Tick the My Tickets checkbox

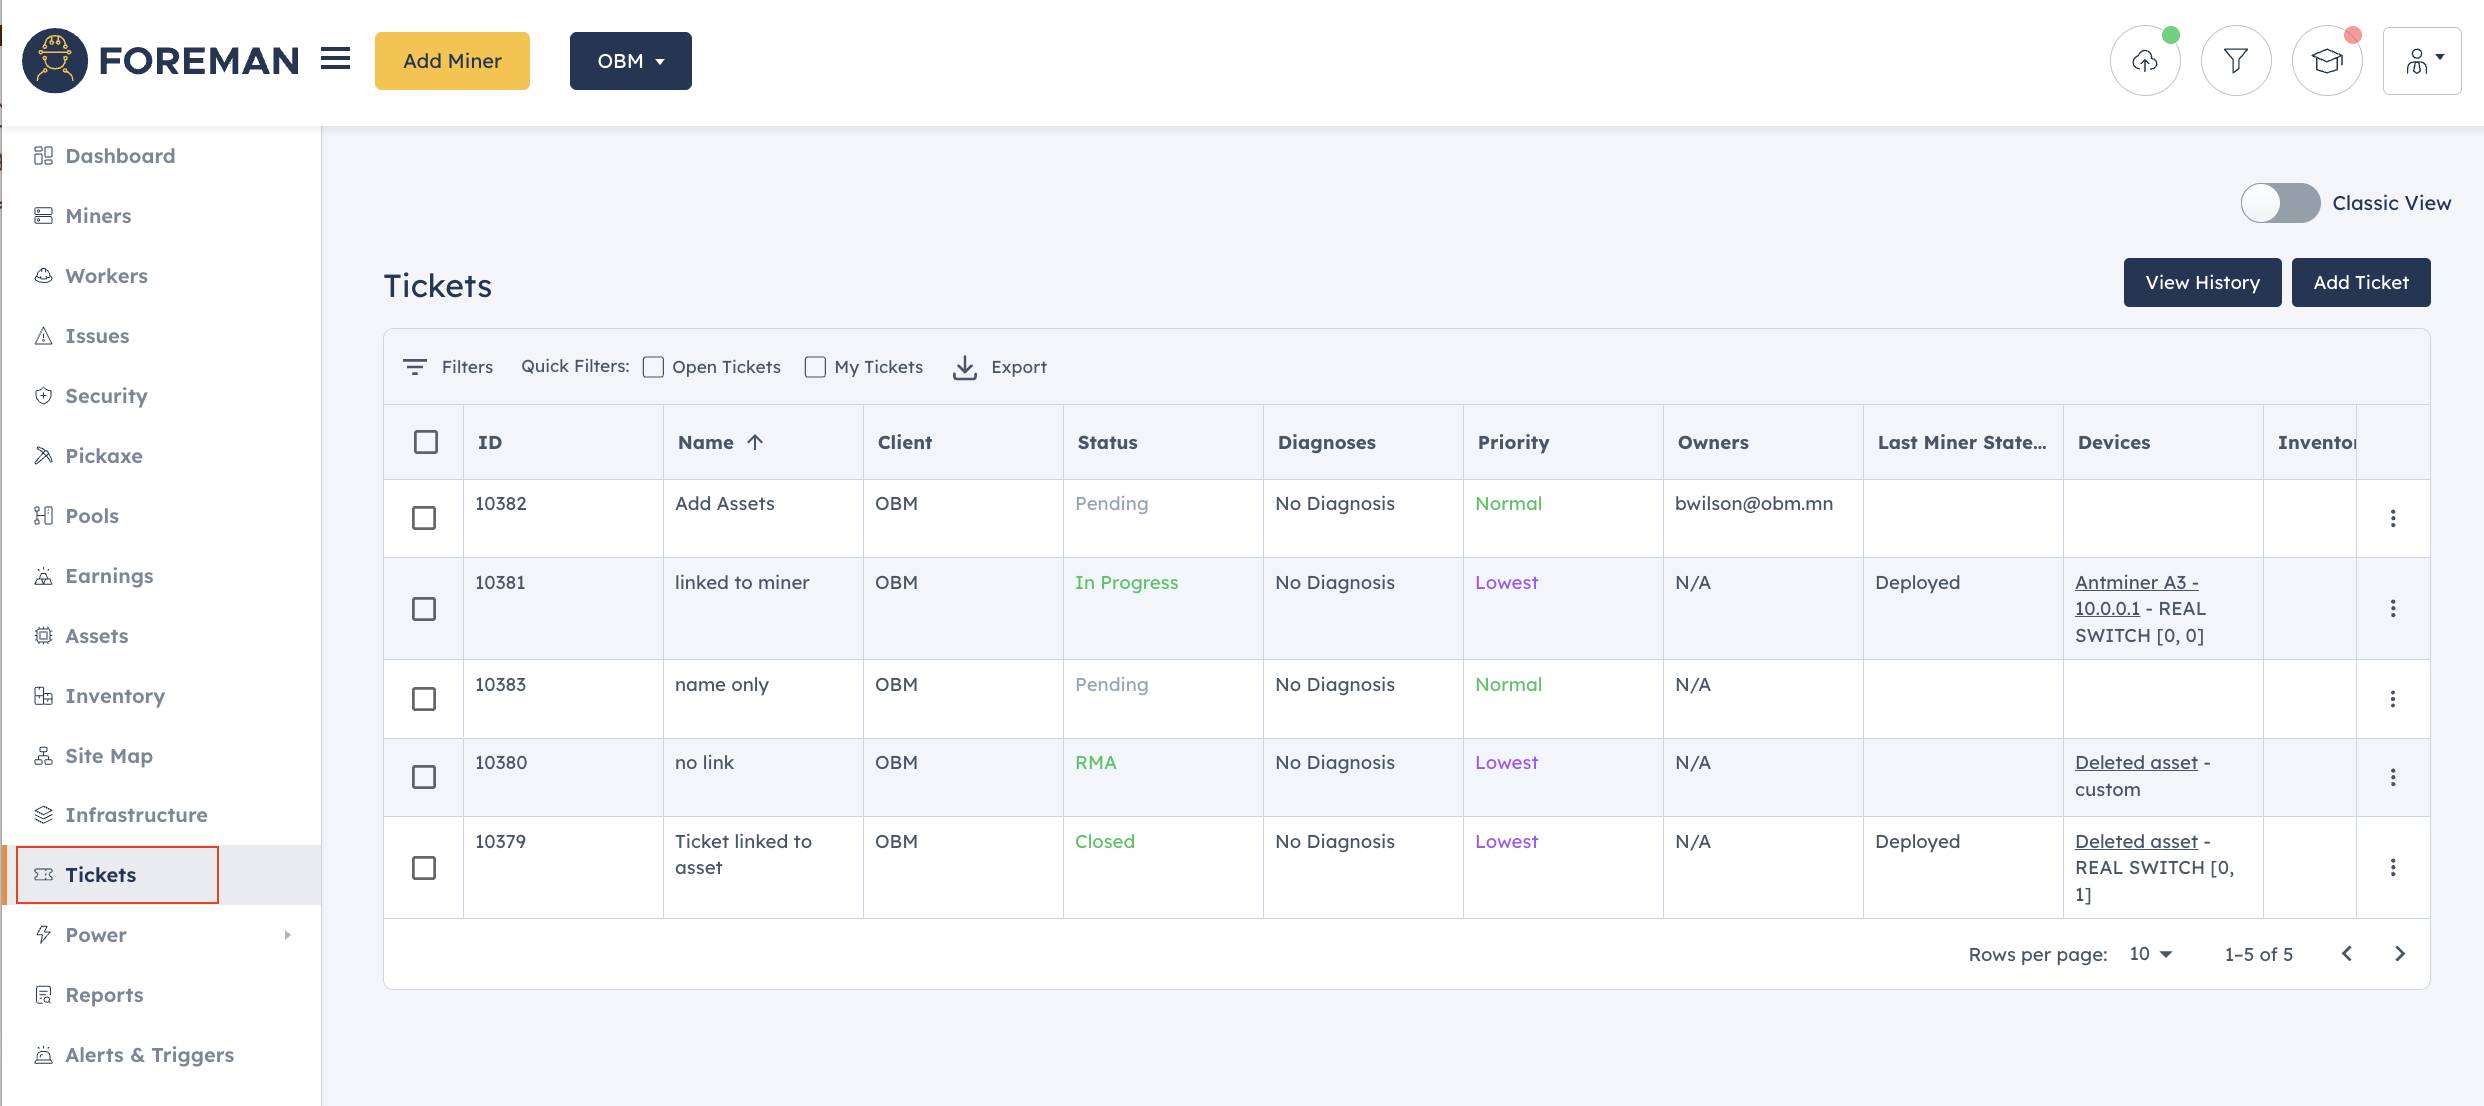pos(815,367)
